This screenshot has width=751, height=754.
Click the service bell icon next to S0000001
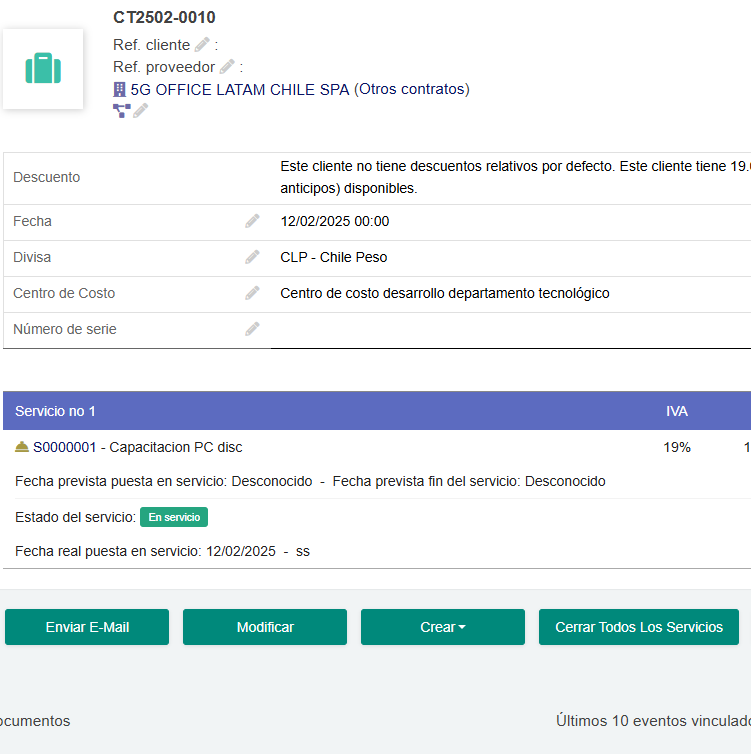click(x=22, y=447)
